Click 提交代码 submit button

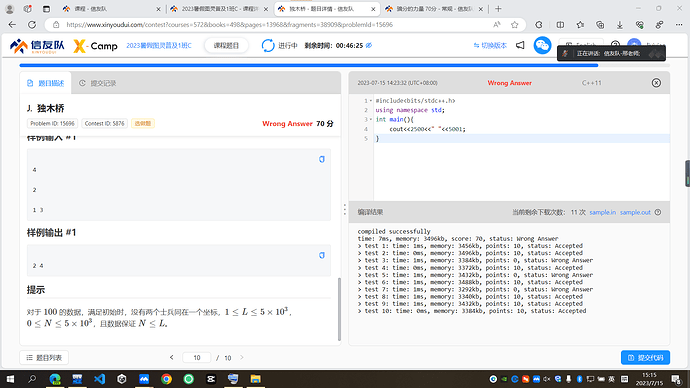[645, 358]
